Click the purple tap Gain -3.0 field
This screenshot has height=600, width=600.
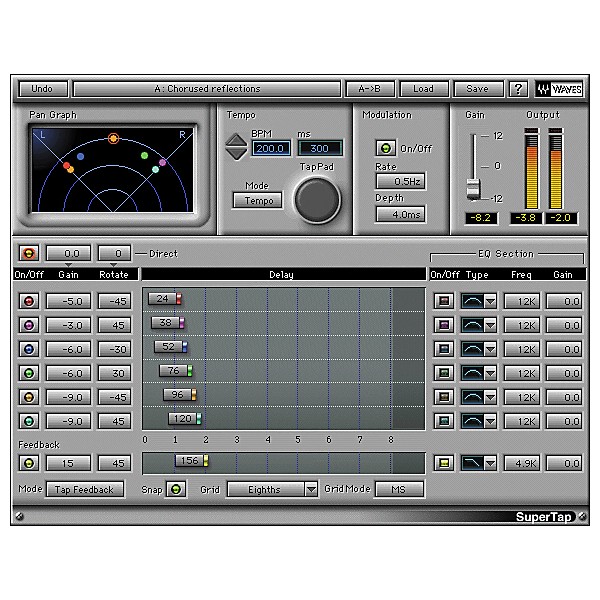point(69,325)
